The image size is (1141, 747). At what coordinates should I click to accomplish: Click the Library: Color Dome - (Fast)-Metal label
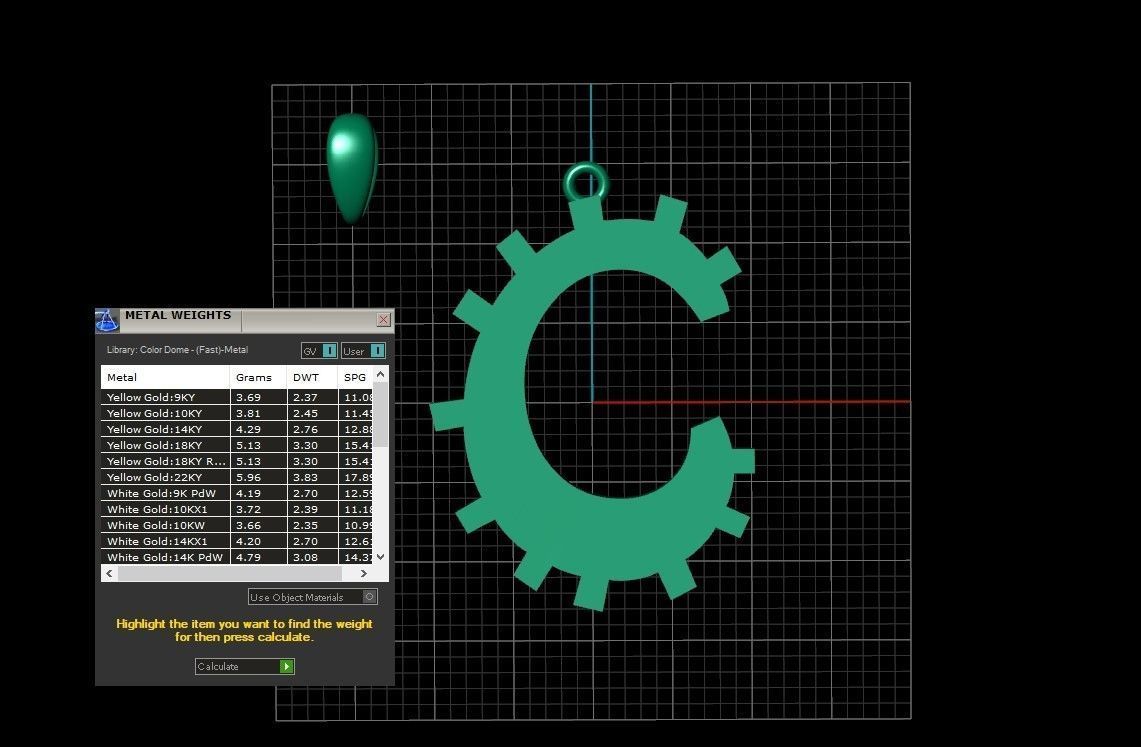point(178,350)
